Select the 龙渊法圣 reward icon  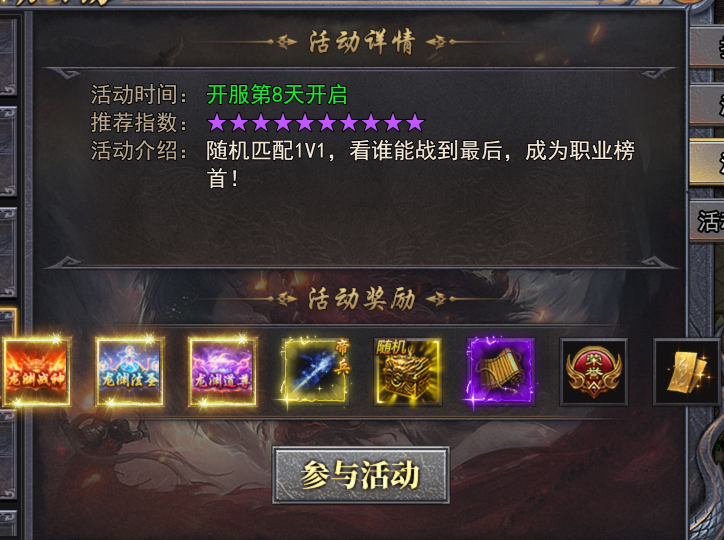130,372
